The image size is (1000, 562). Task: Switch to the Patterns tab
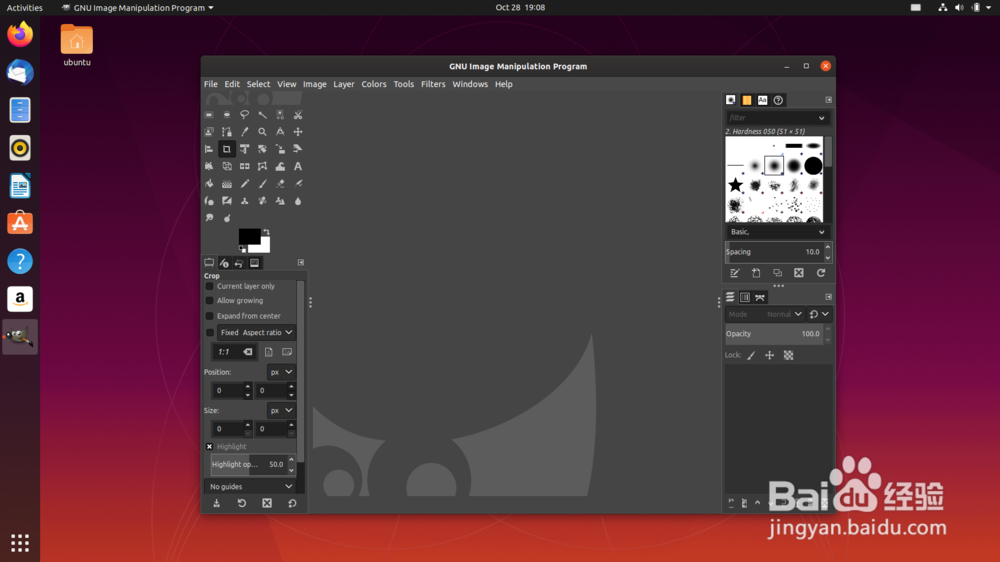(x=747, y=100)
